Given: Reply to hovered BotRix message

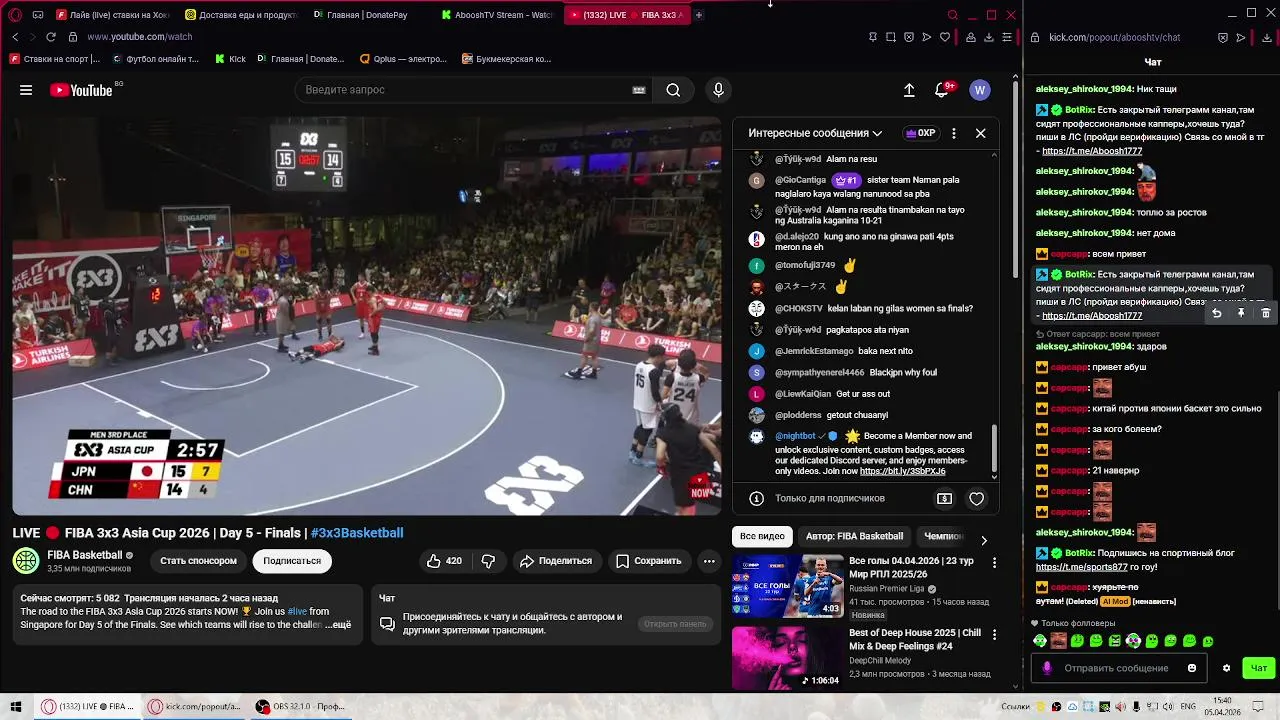Looking at the screenshot, I should click(1216, 313).
